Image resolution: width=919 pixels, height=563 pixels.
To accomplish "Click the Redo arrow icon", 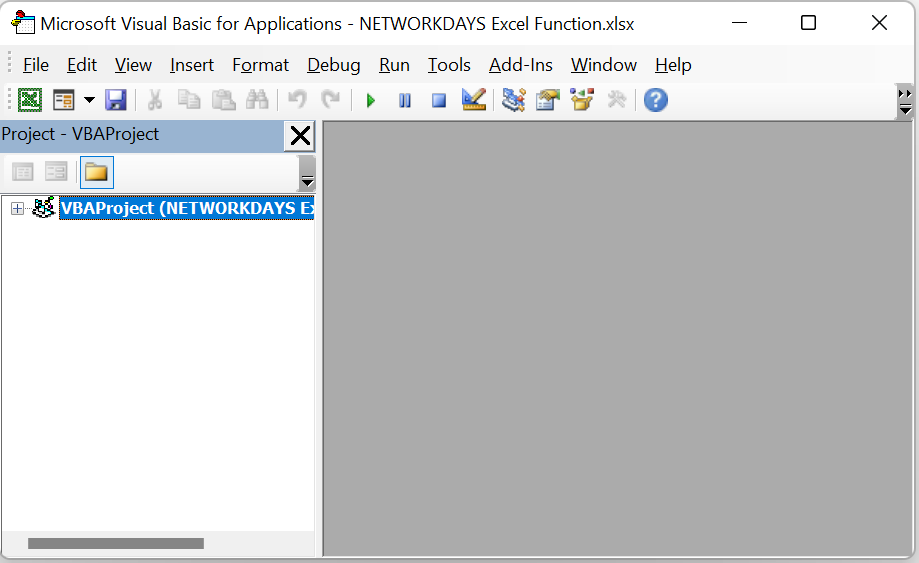I will click(331, 100).
